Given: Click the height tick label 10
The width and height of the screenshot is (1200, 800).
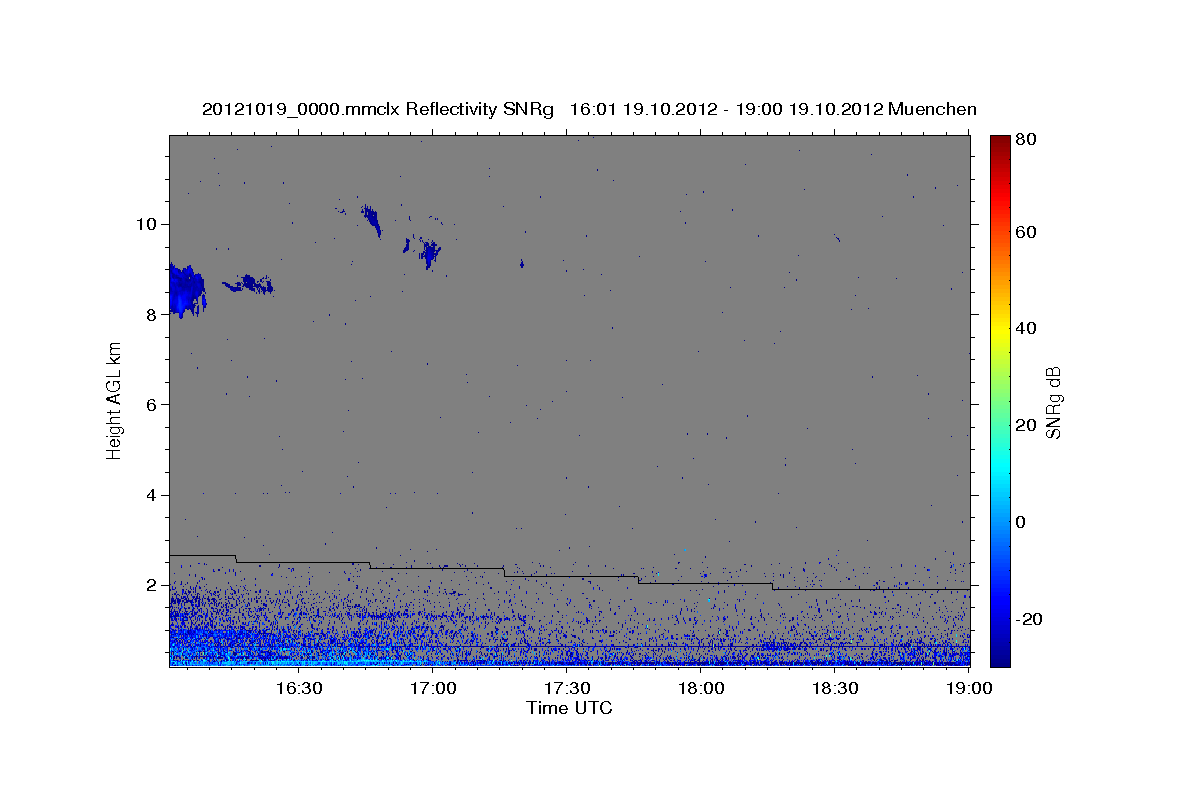Looking at the screenshot, I should [x=149, y=223].
